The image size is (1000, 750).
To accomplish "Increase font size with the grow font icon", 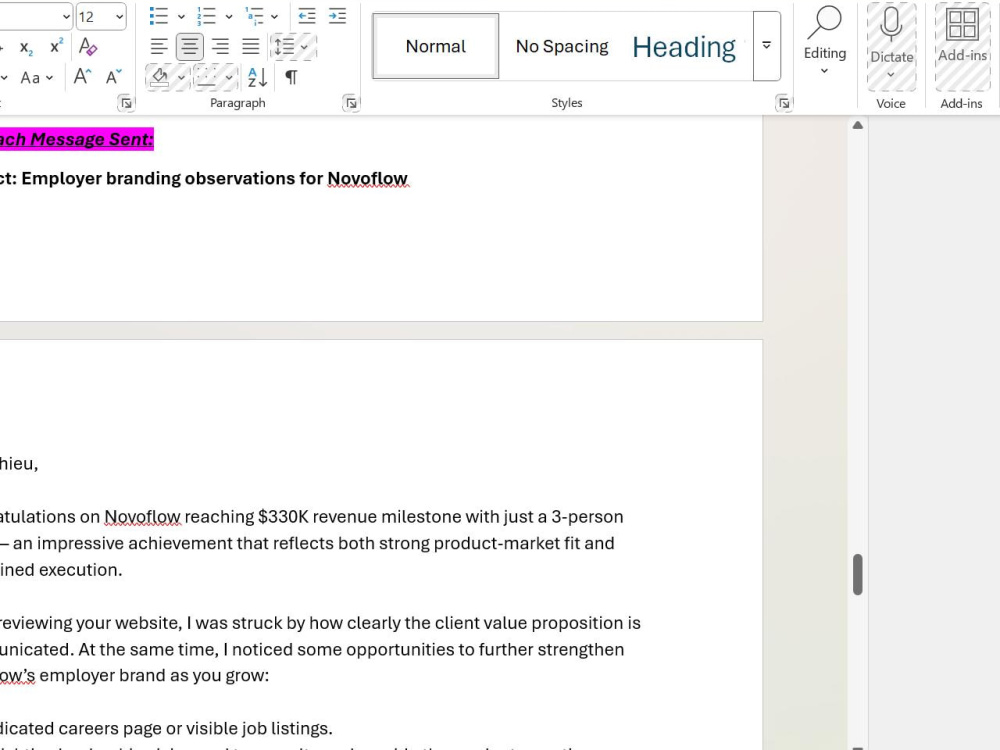I will pyautogui.click(x=82, y=77).
